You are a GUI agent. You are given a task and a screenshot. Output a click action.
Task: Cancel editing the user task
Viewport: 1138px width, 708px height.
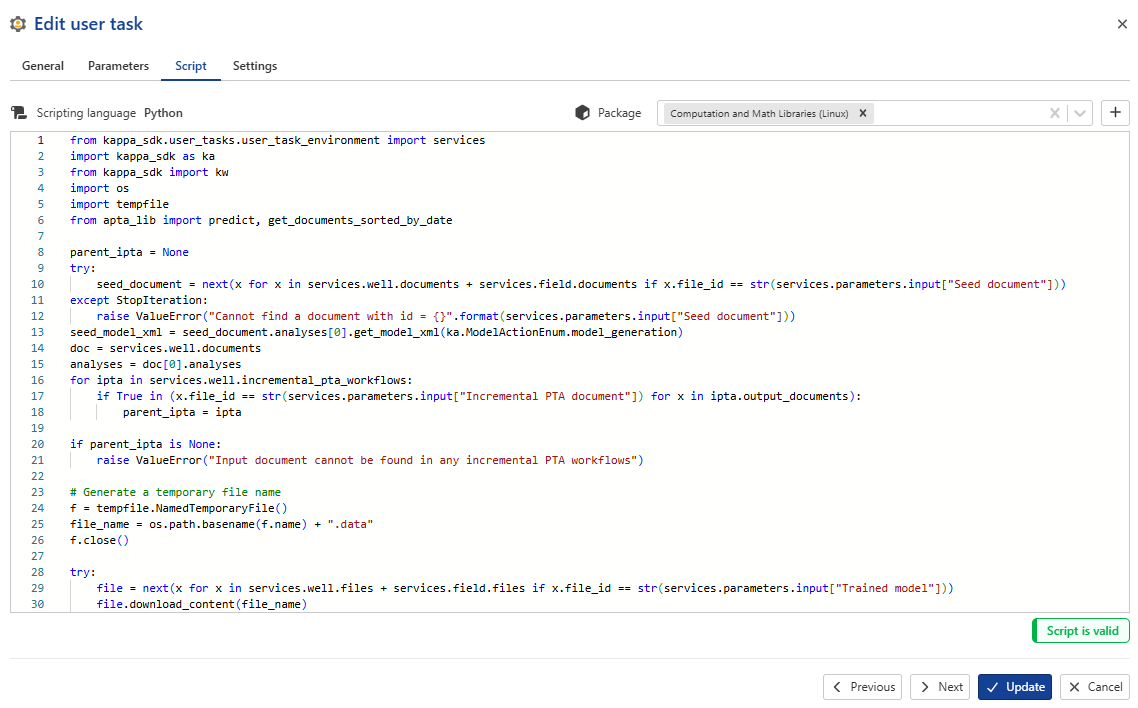coord(1095,687)
